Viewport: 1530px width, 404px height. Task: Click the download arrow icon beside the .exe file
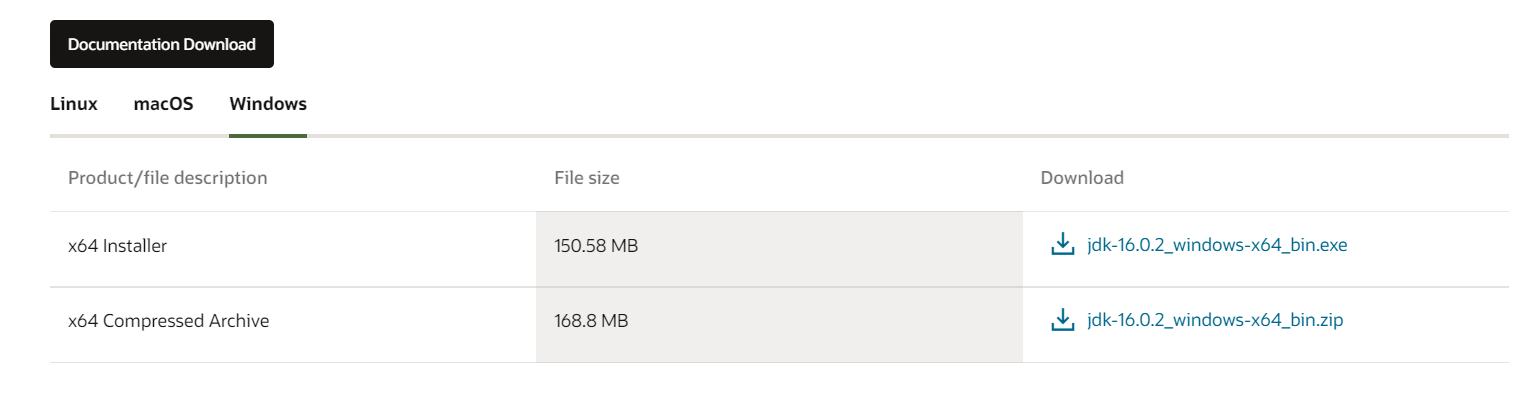1062,244
